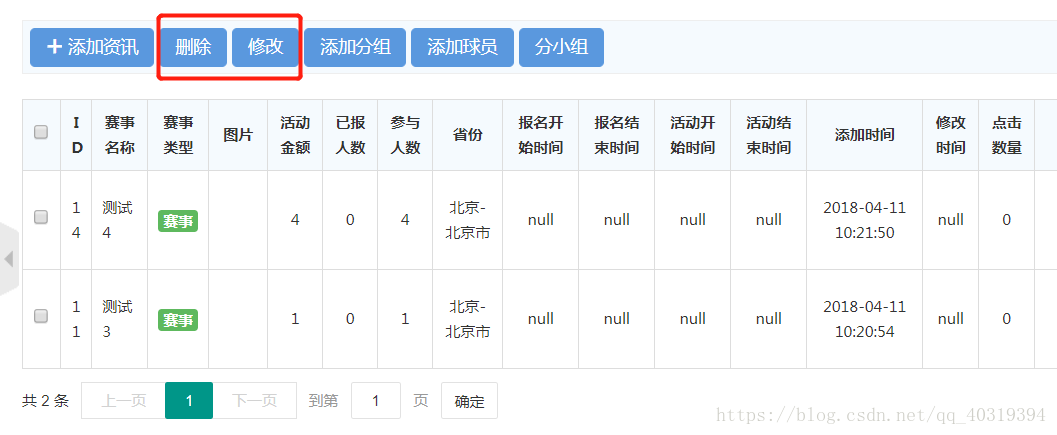Go to 上一页 previous page
Screen dimensions: 1057x435
[123, 401]
